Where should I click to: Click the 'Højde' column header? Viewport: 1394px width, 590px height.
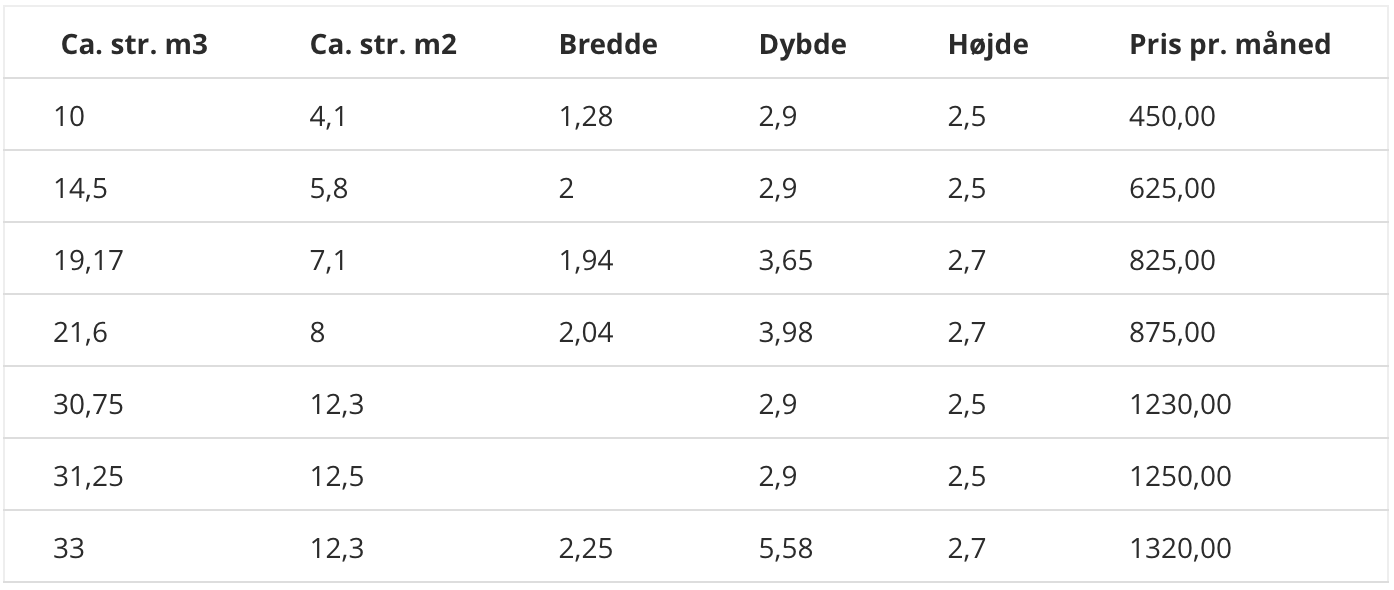point(987,46)
